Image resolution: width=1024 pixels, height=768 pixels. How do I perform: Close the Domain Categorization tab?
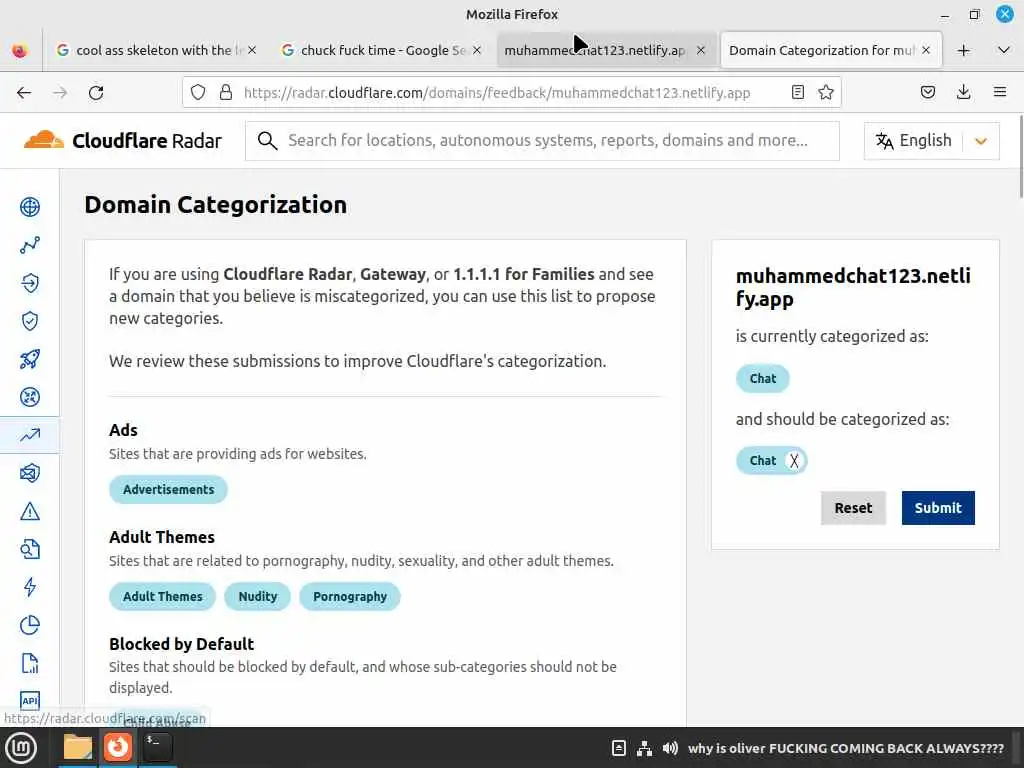(x=926, y=50)
